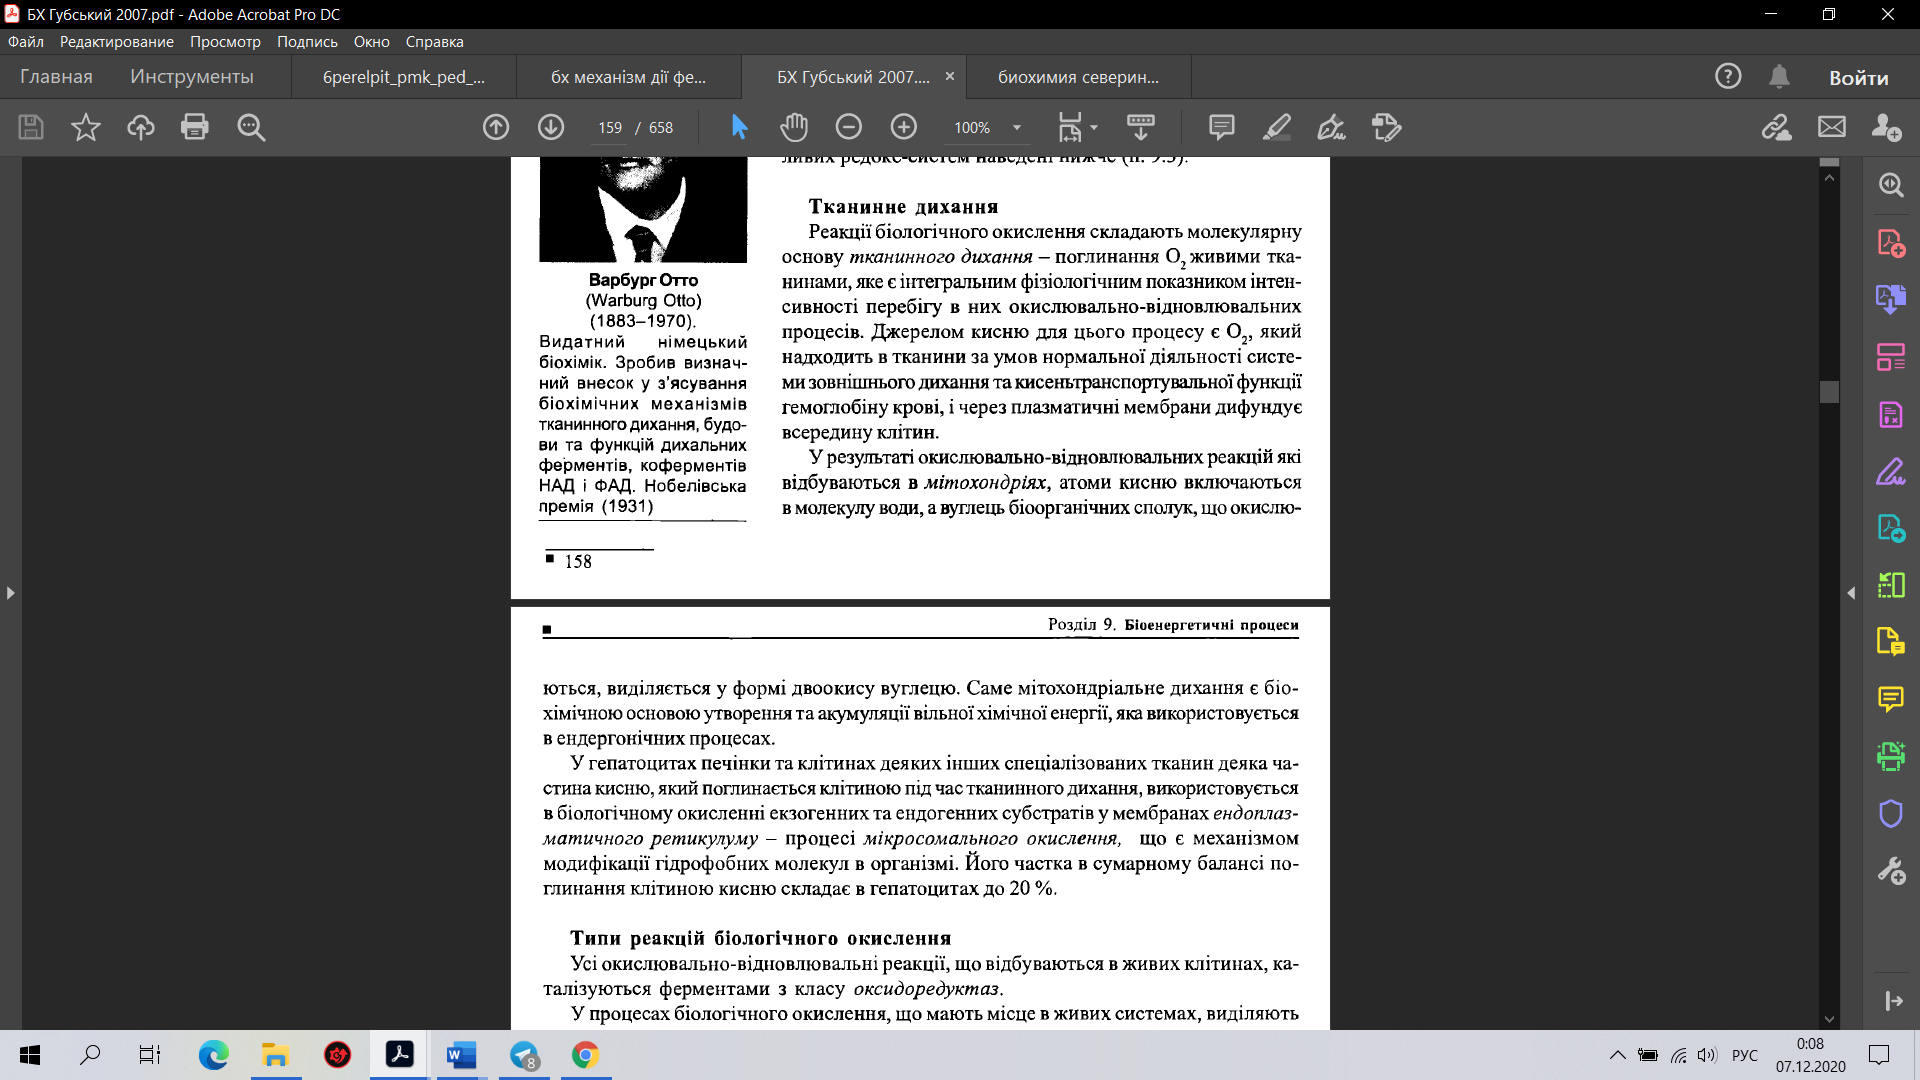Screen dimensions: 1920x1080
Task: Open the Редактирование menu
Action: coord(117,42)
